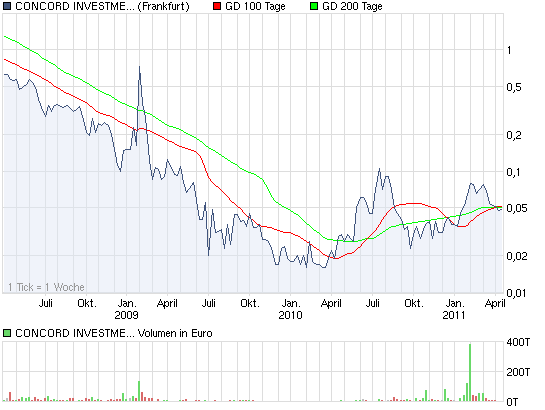
Task: Select the 'CONCORD INVESTME... Volumen in Euro' label
Action: (114, 333)
